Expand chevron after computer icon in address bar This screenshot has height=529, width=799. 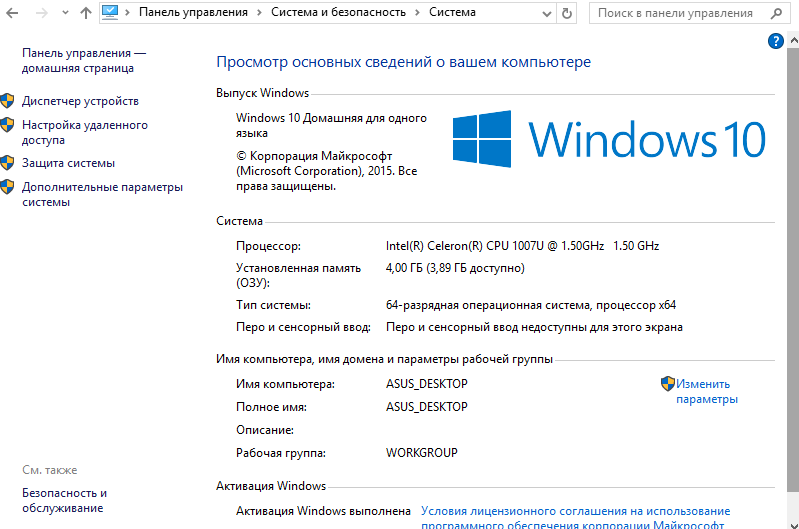click(x=127, y=13)
